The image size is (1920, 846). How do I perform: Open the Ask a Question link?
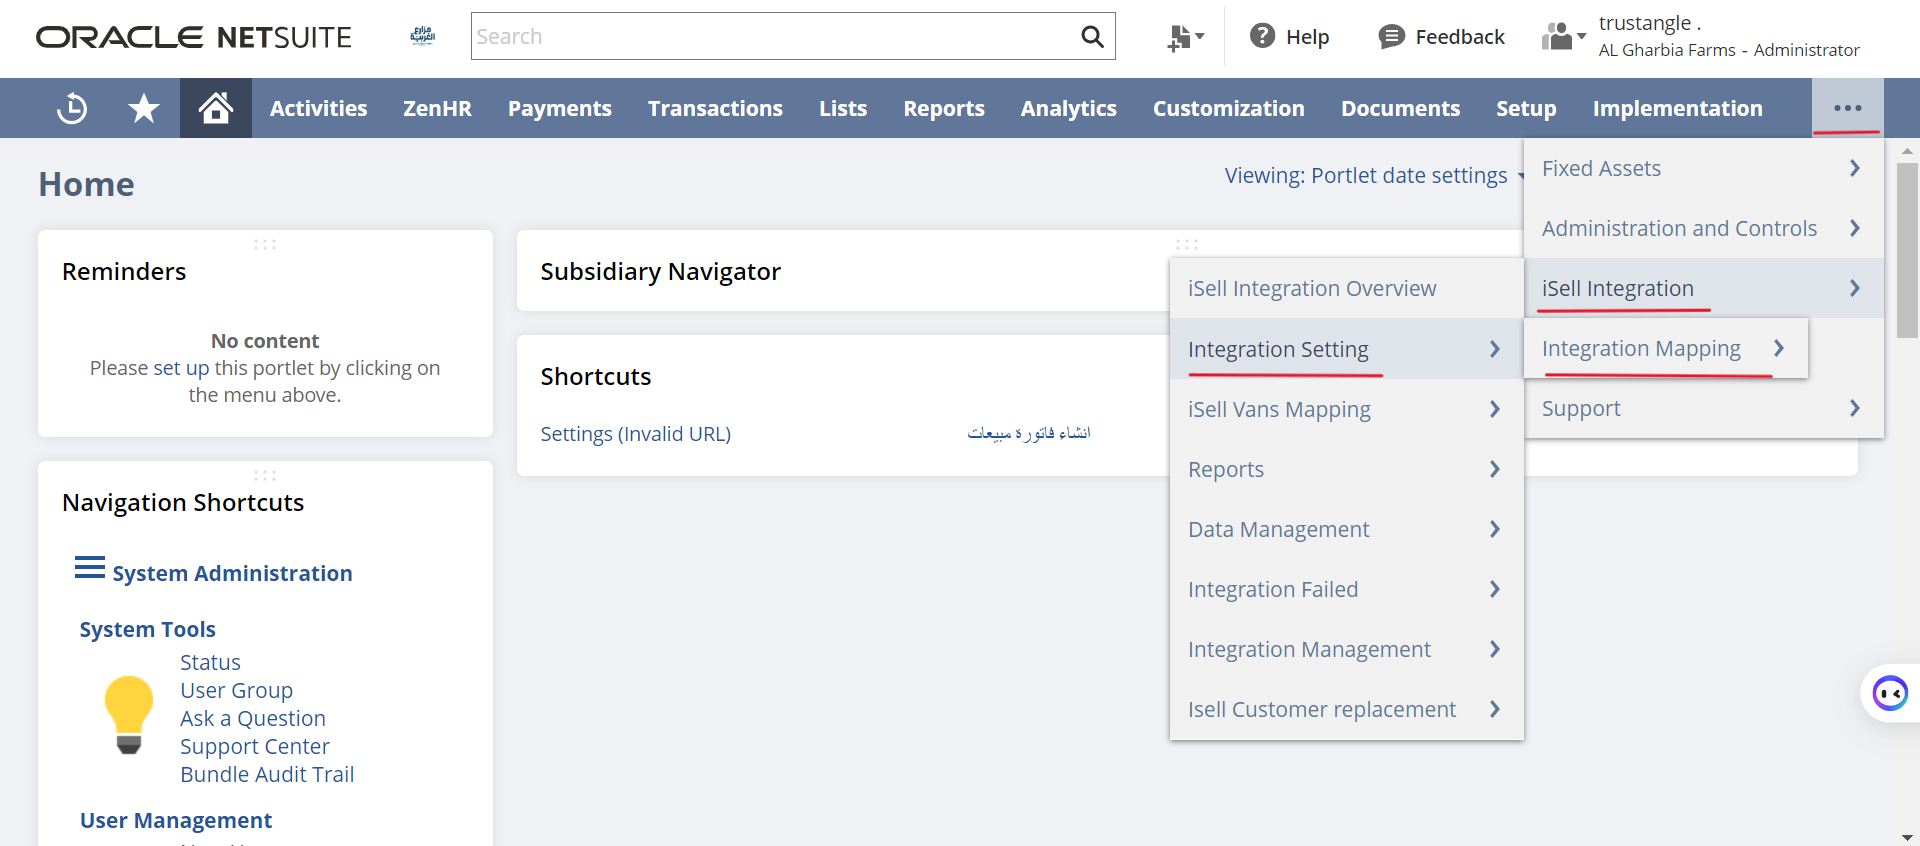(x=253, y=718)
